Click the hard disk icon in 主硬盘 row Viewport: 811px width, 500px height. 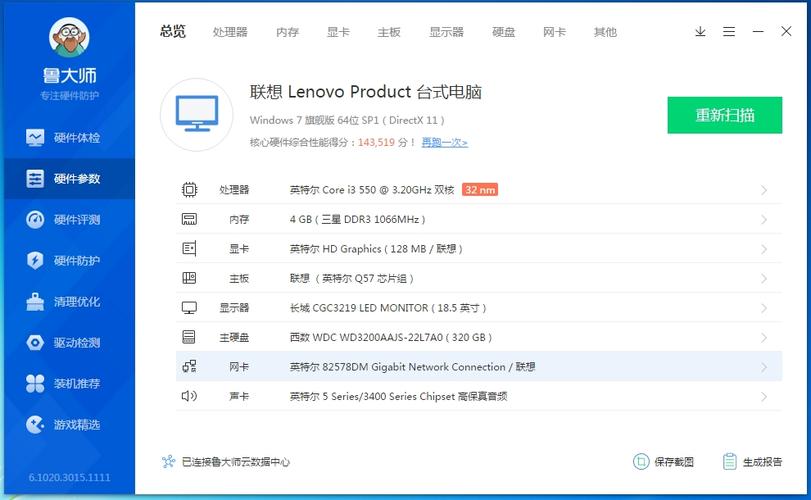pyautogui.click(x=189, y=337)
